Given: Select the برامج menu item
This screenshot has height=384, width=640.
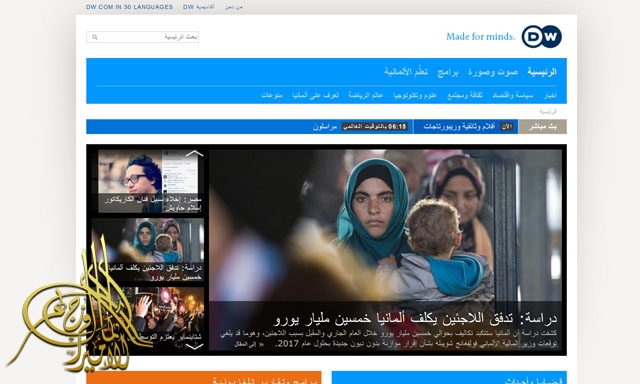Looking at the screenshot, I should [448, 72].
